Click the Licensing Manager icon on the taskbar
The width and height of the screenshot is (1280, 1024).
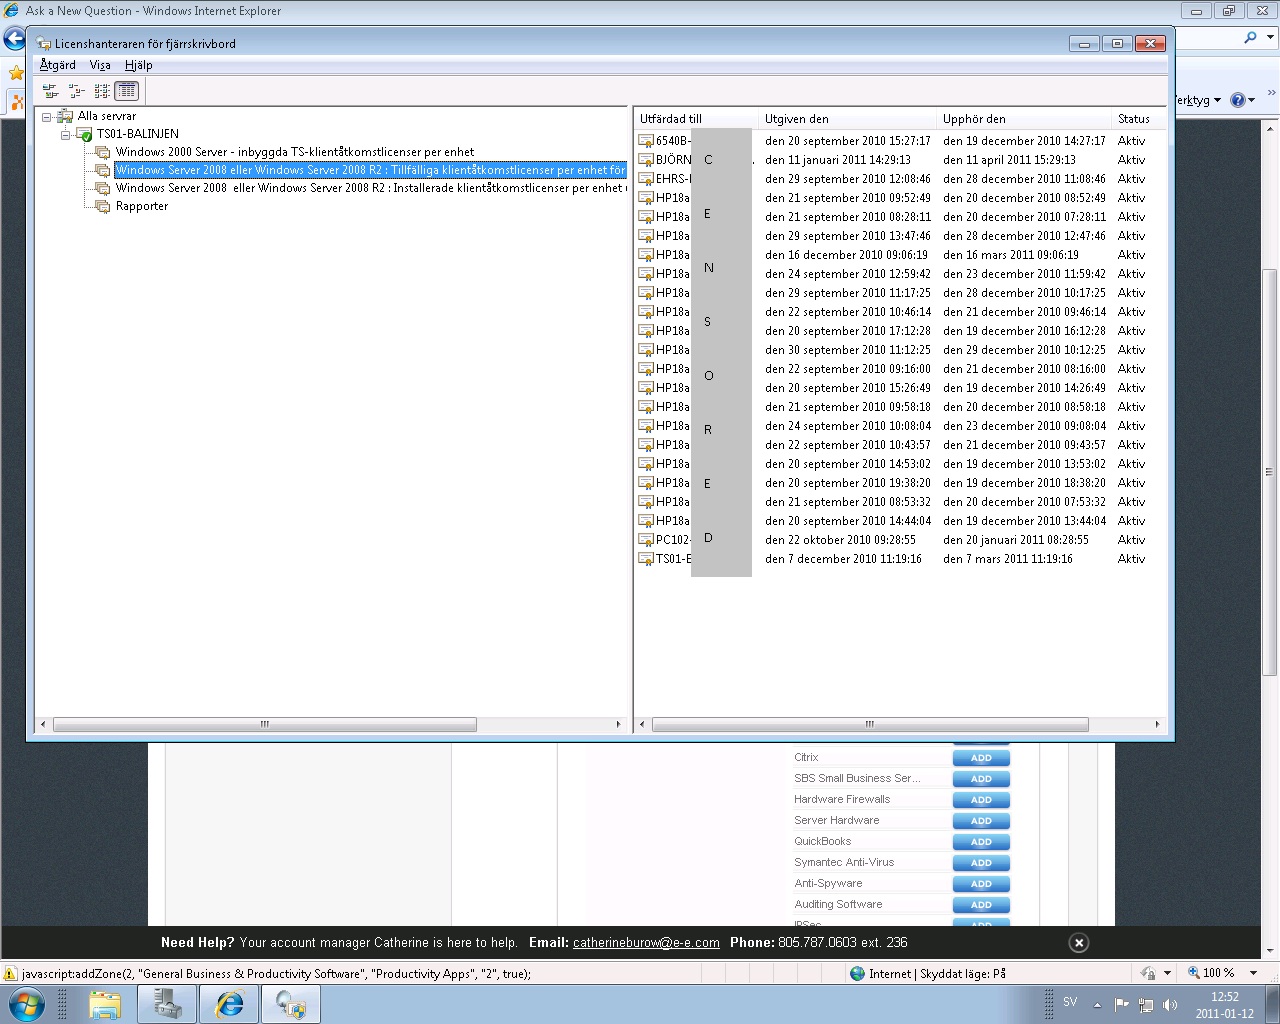pyautogui.click(x=290, y=1004)
